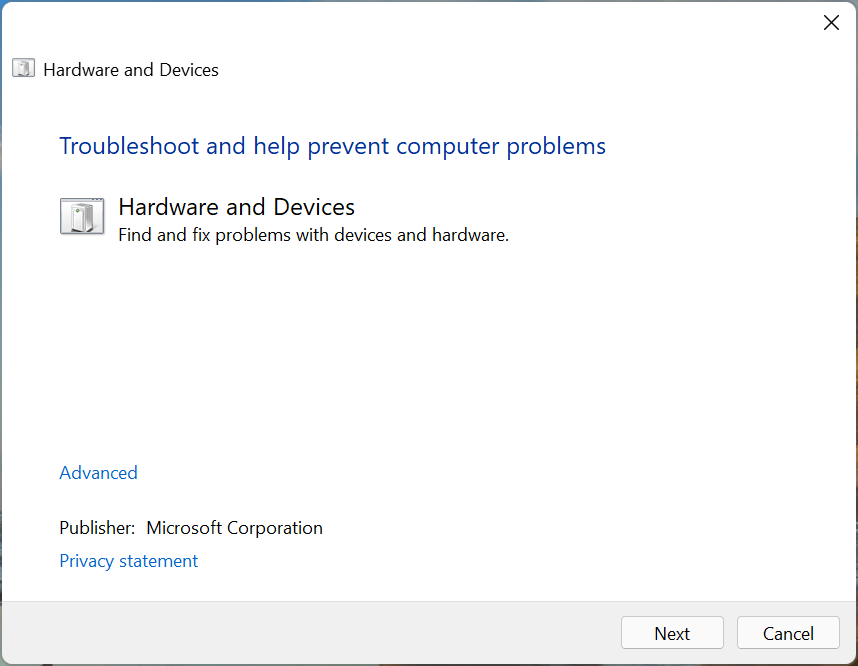This screenshot has height=666, width=858.
Task: Click the Cancel button in the footer
Action: (x=788, y=632)
